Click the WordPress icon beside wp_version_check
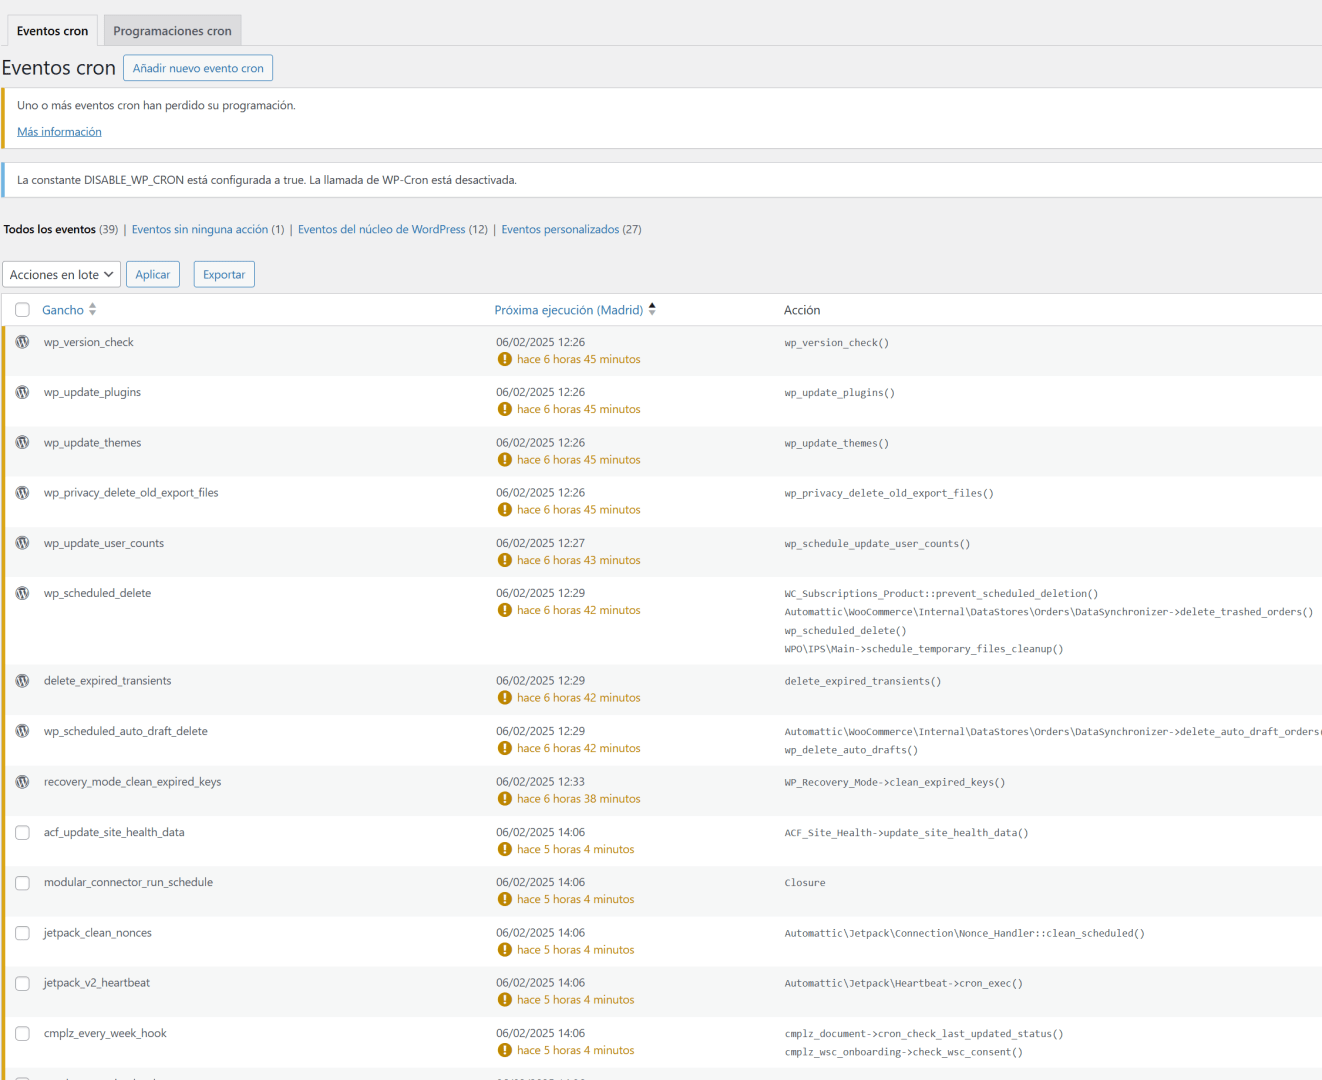The image size is (1322, 1080). tap(22, 342)
